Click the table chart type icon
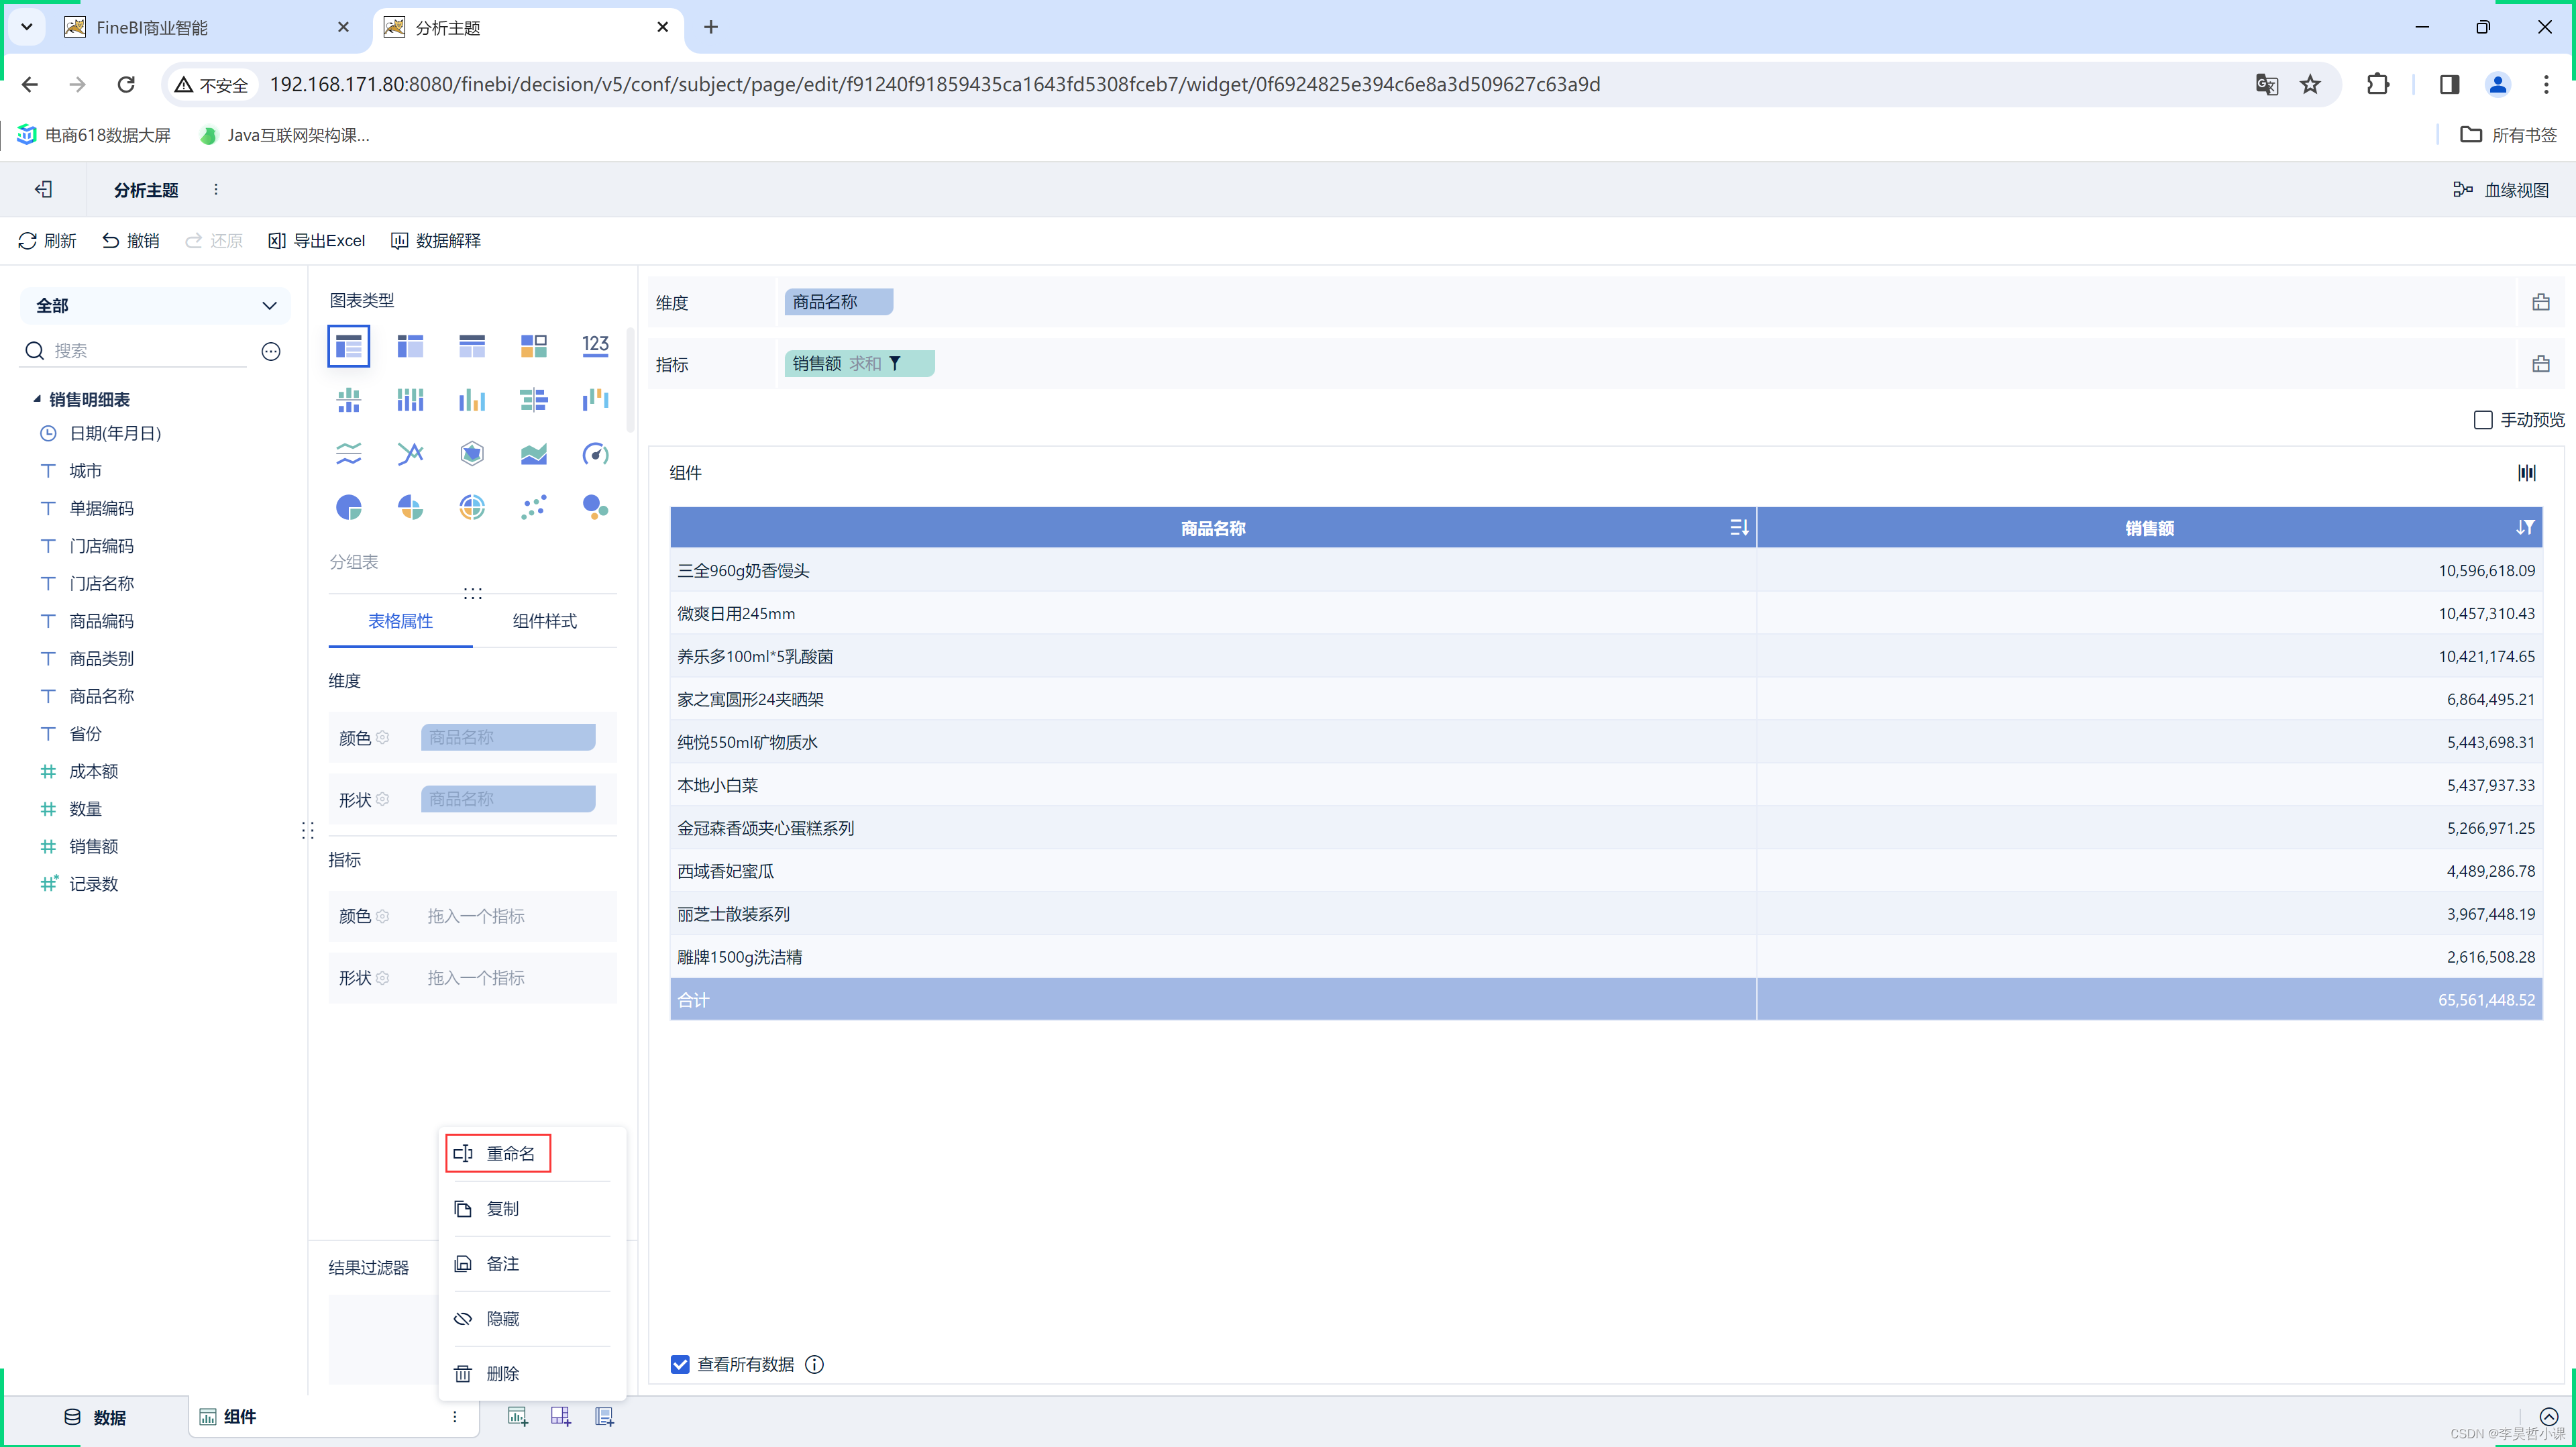 349,345
